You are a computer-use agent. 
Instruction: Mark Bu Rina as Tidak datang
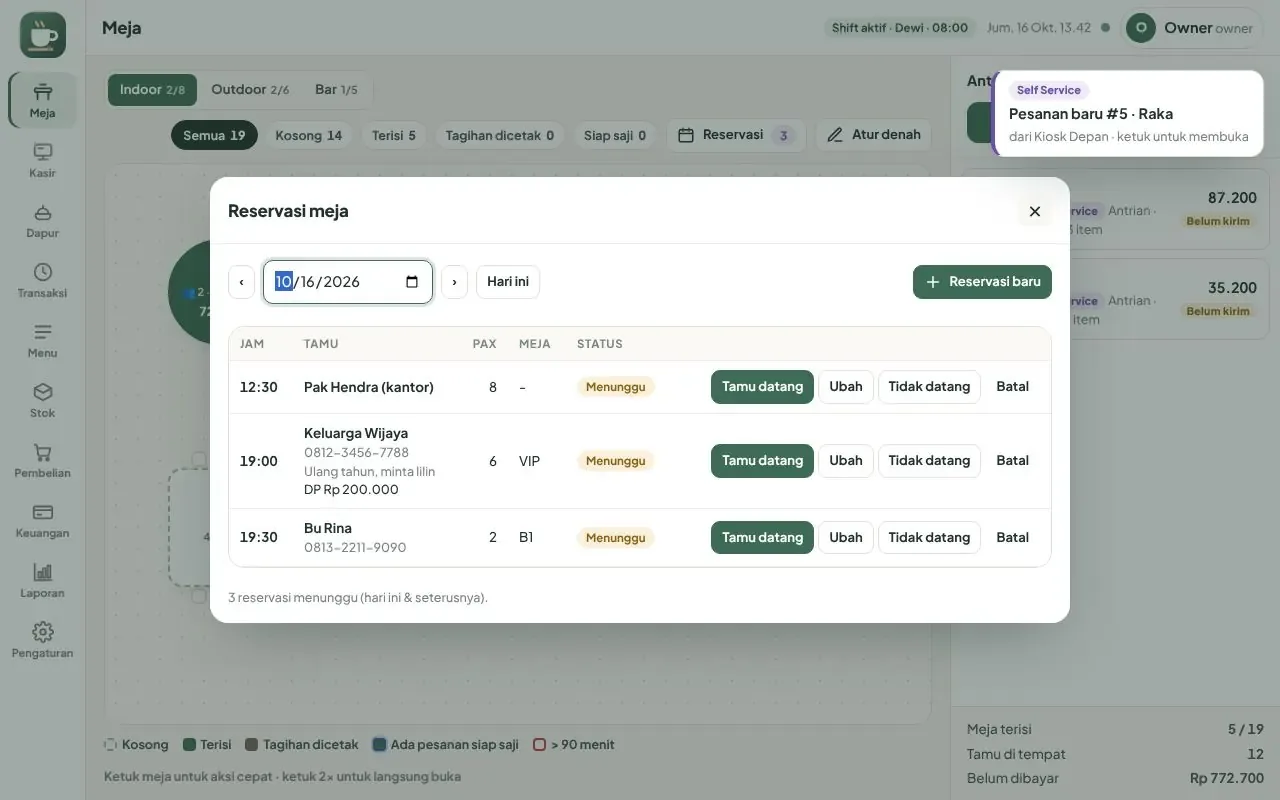pos(929,538)
